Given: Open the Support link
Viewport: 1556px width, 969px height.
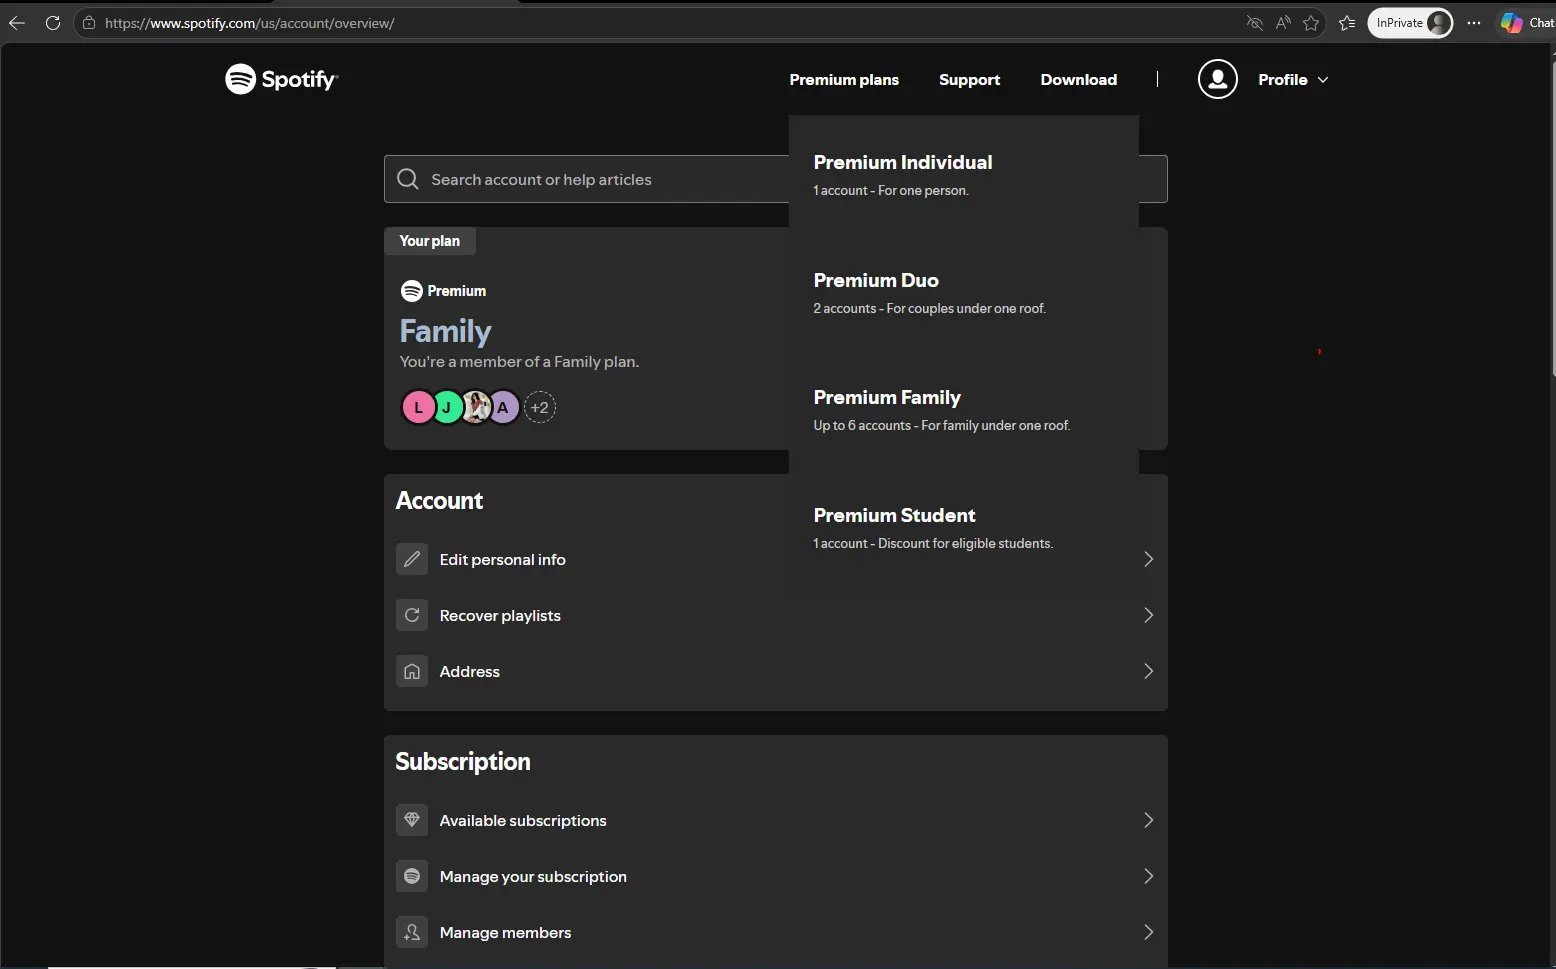Looking at the screenshot, I should pyautogui.click(x=969, y=80).
